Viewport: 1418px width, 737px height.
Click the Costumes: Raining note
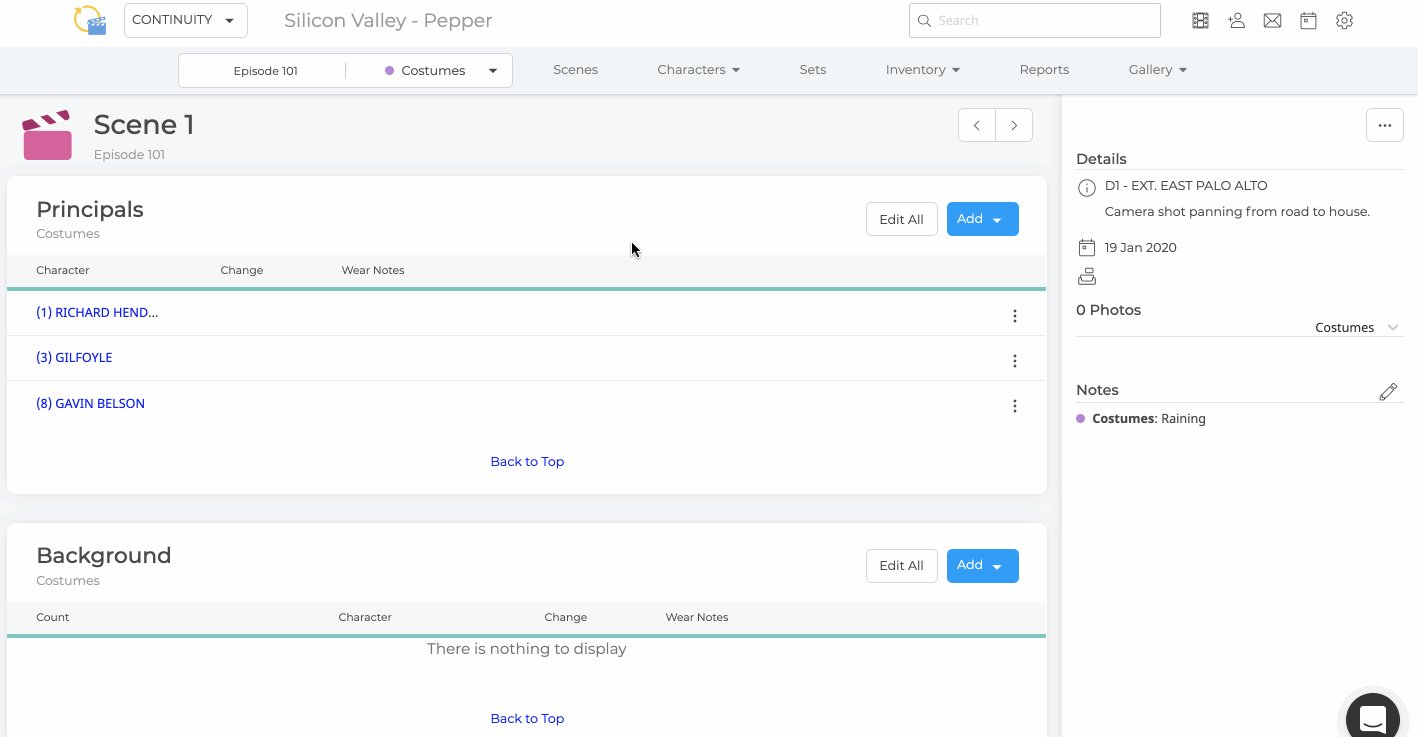coord(1148,419)
